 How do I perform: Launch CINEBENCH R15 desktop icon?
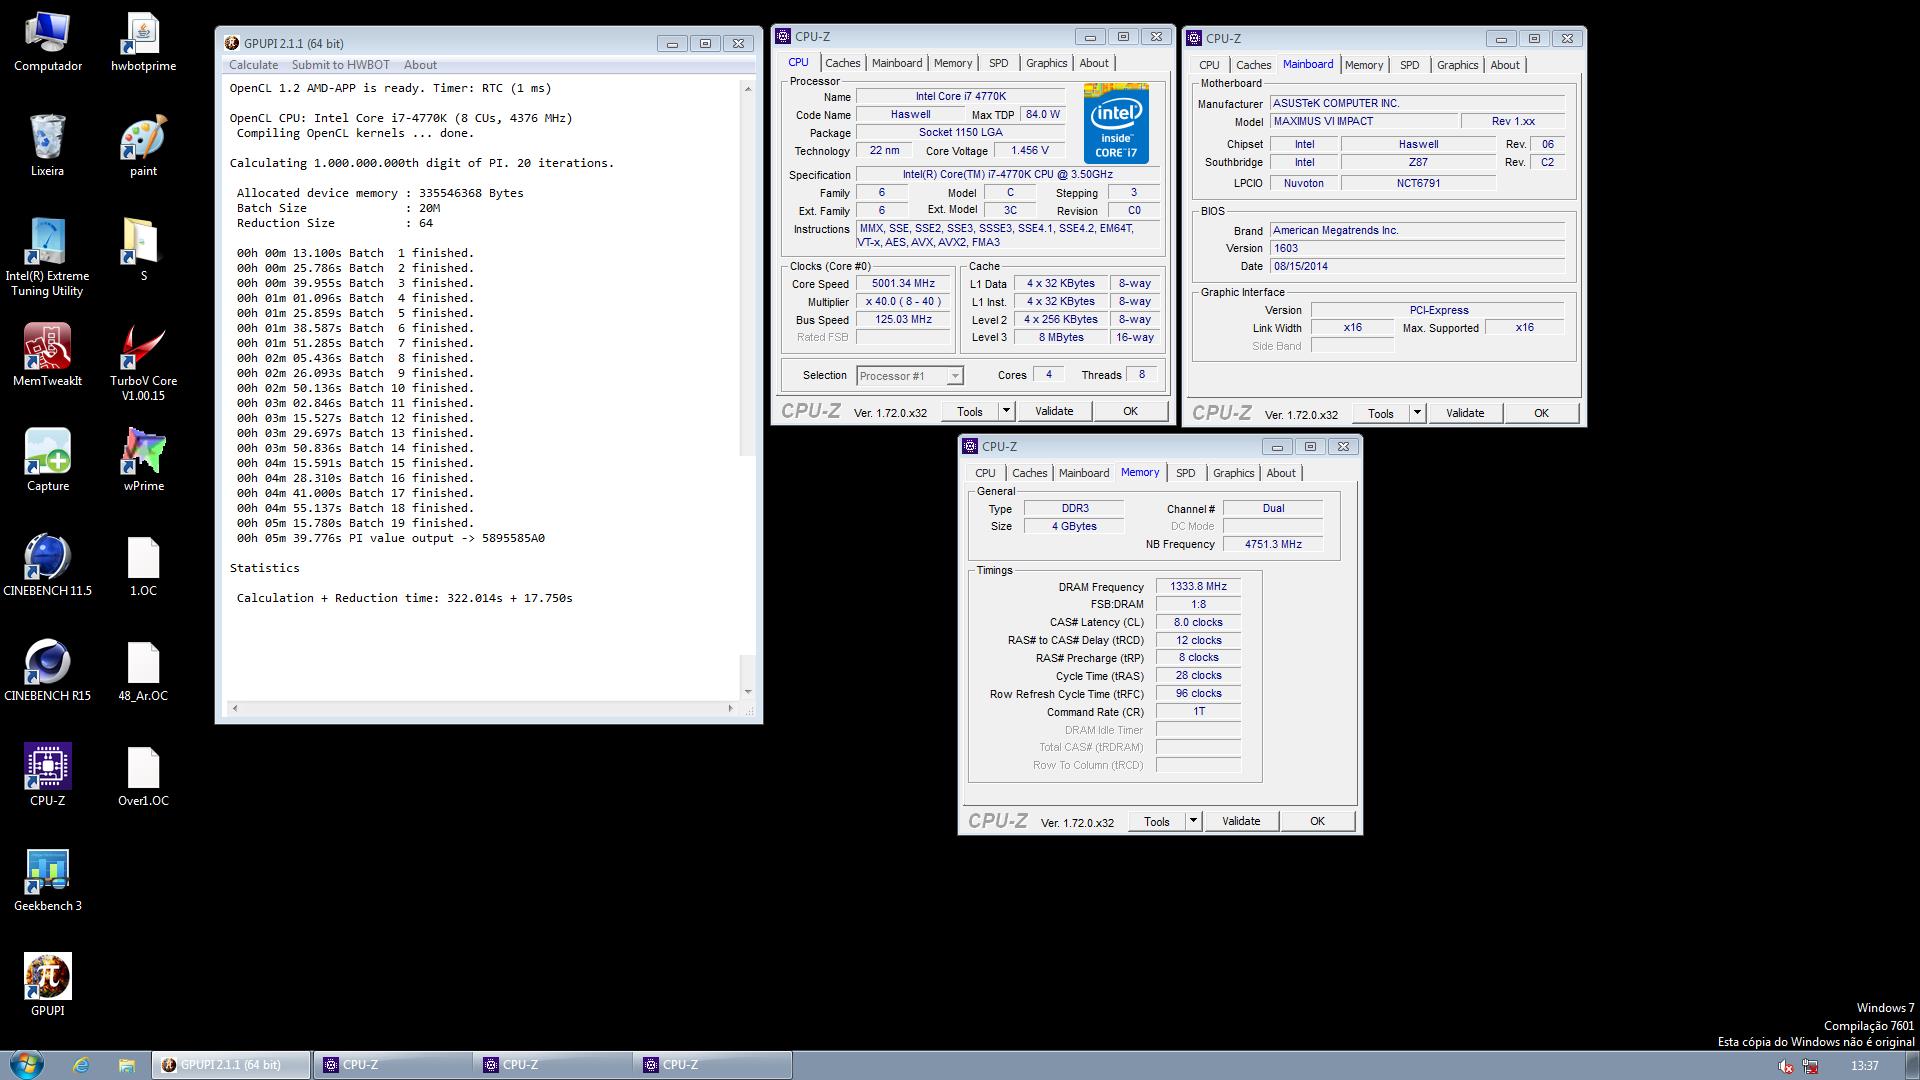(47, 671)
